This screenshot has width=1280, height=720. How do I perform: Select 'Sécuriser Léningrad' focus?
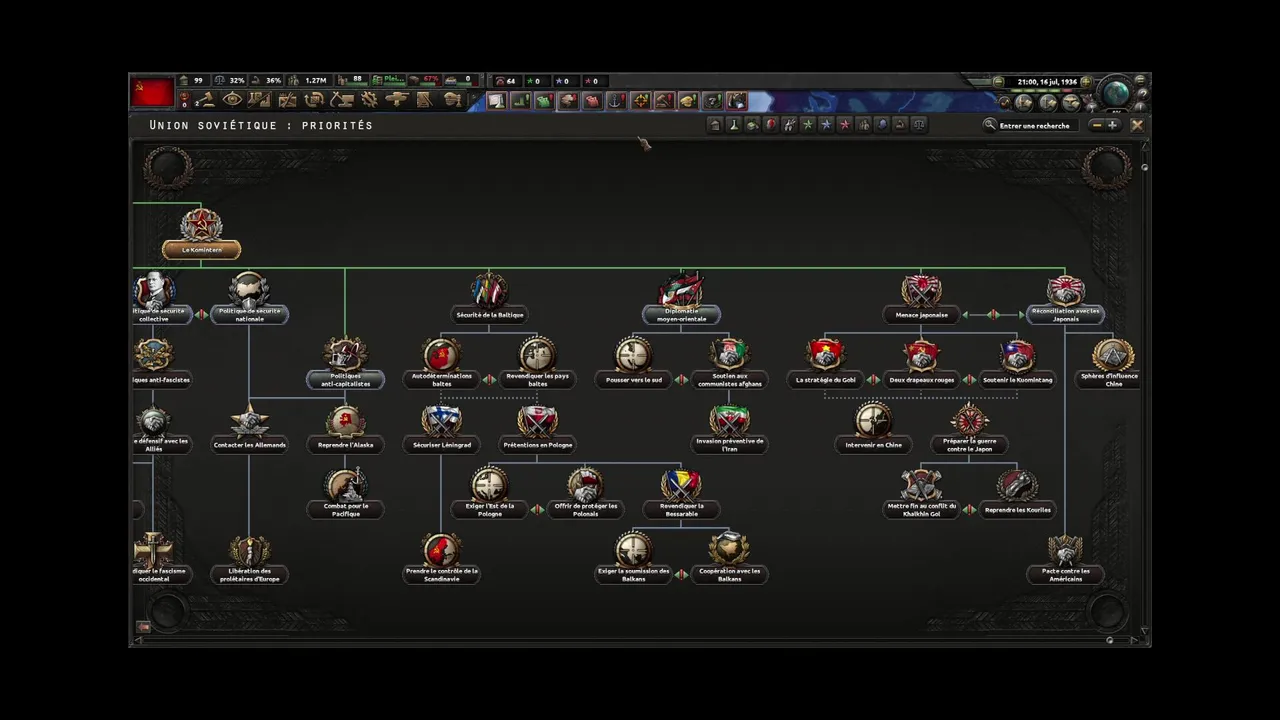click(x=441, y=427)
